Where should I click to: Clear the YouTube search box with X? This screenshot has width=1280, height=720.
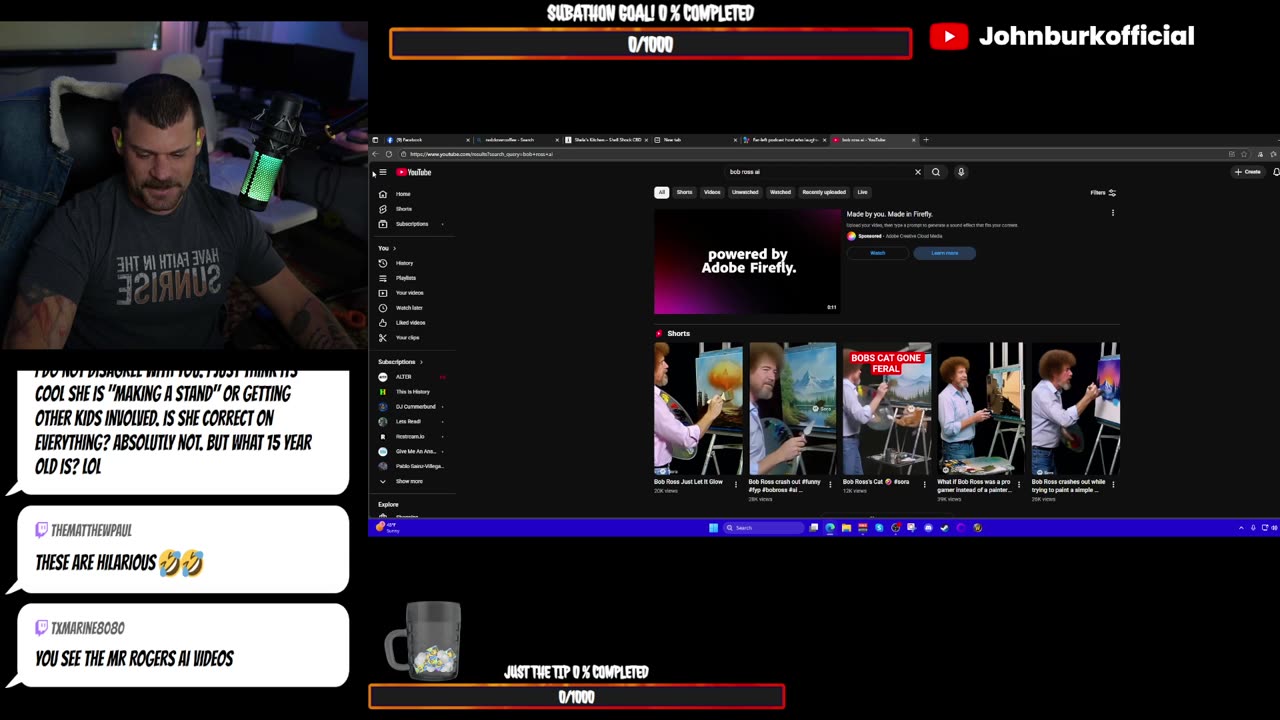(x=917, y=172)
